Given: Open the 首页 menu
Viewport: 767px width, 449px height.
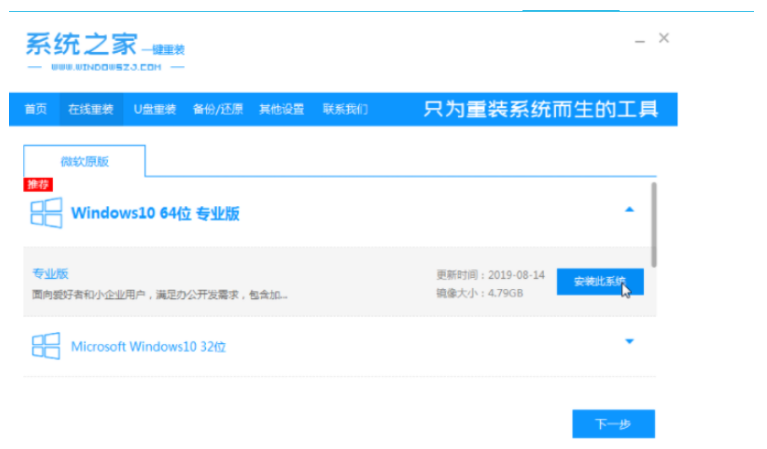Looking at the screenshot, I should 35,109.
